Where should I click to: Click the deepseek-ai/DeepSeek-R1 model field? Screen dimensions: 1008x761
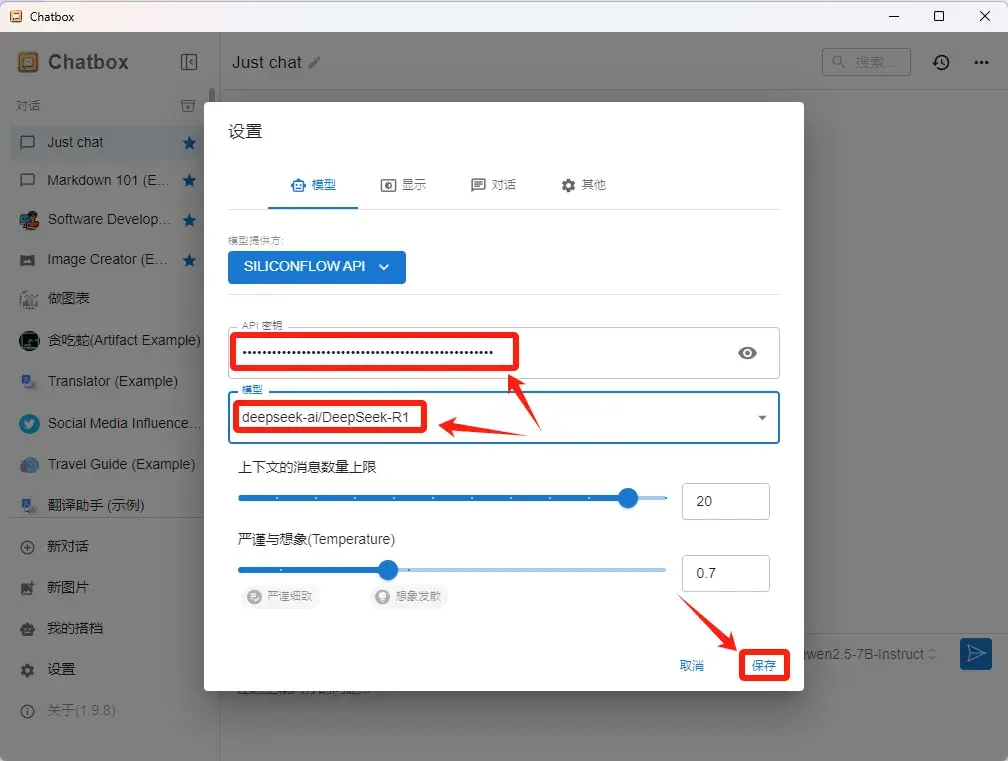click(503, 417)
